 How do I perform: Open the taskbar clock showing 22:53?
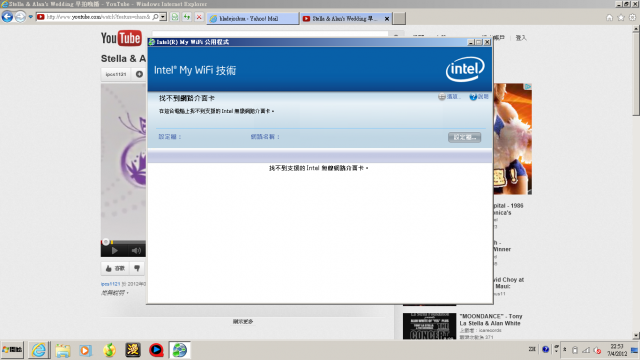click(617, 350)
